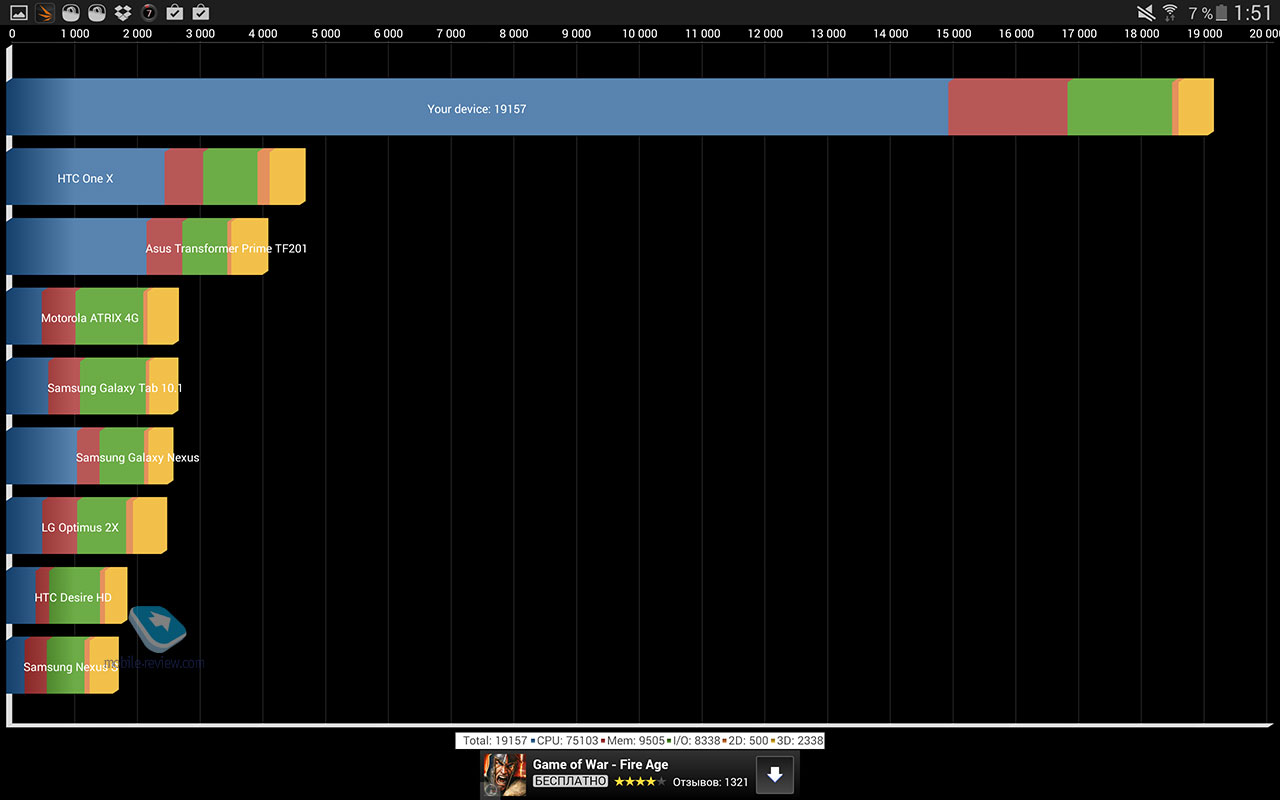This screenshot has height=800, width=1280.
Task: Tap the shopping bag icon beside the 7 icon
Action: click(x=175, y=13)
